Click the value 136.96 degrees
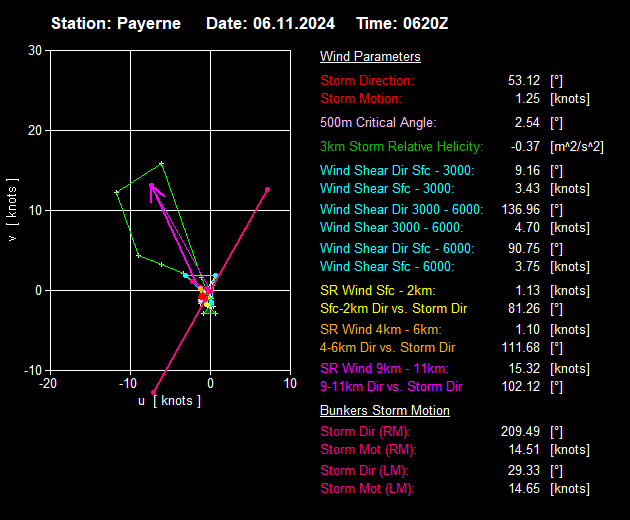This screenshot has height=520, width=630. [521, 209]
